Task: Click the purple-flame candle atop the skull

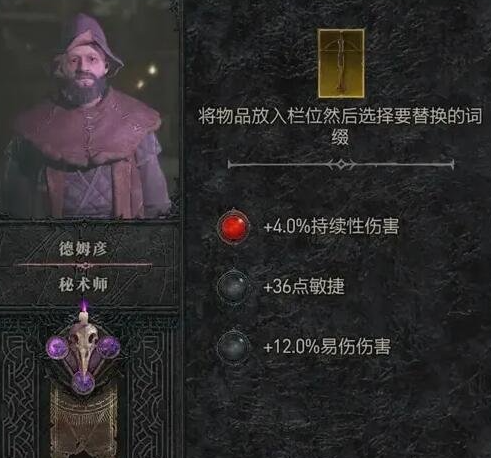Action: click(x=83, y=312)
